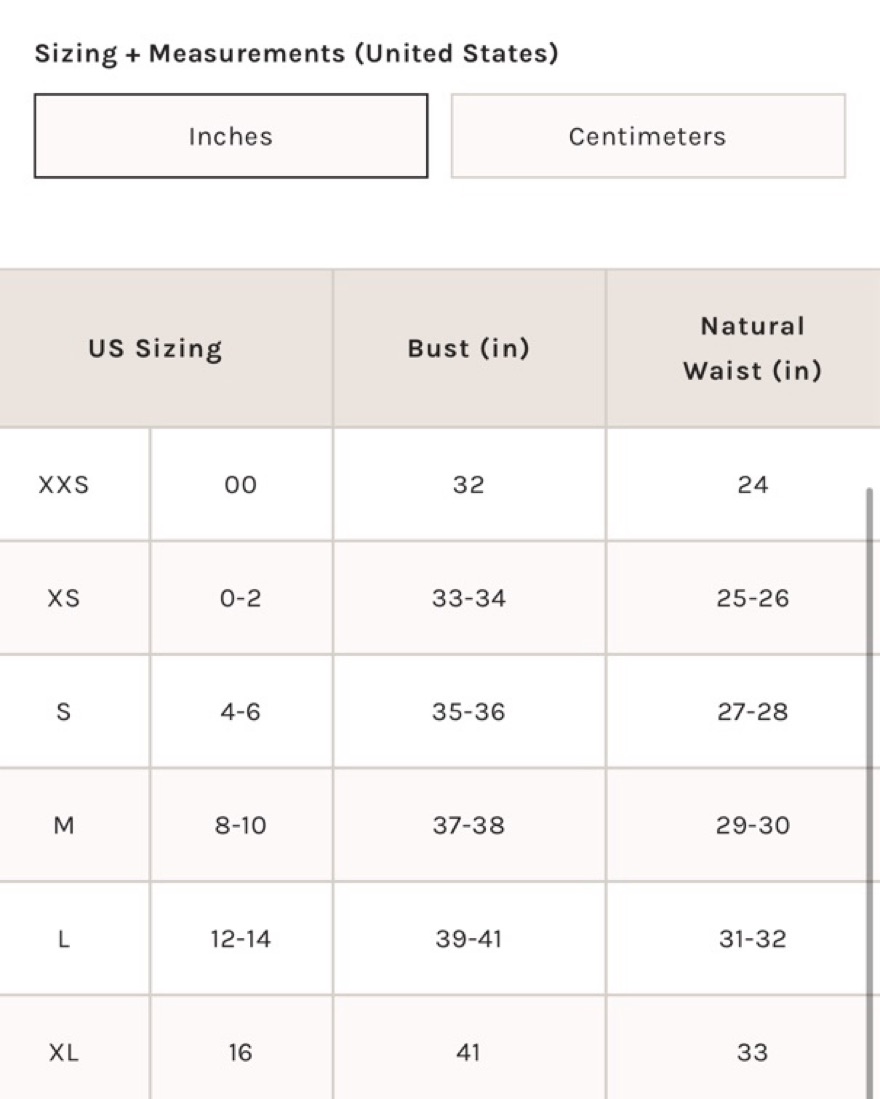Switch measurements to Centimeters
Screen dimensions: 880x1099
[x=648, y=136]
